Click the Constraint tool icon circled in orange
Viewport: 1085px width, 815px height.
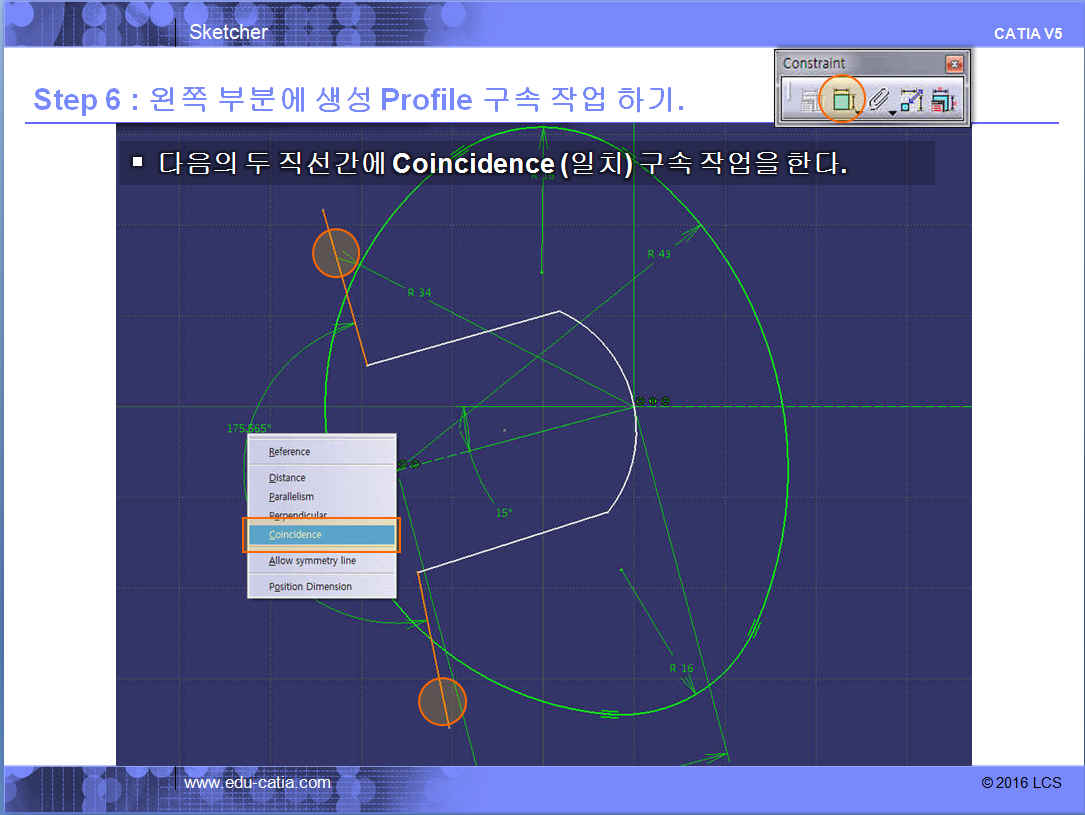coord(842,100)
